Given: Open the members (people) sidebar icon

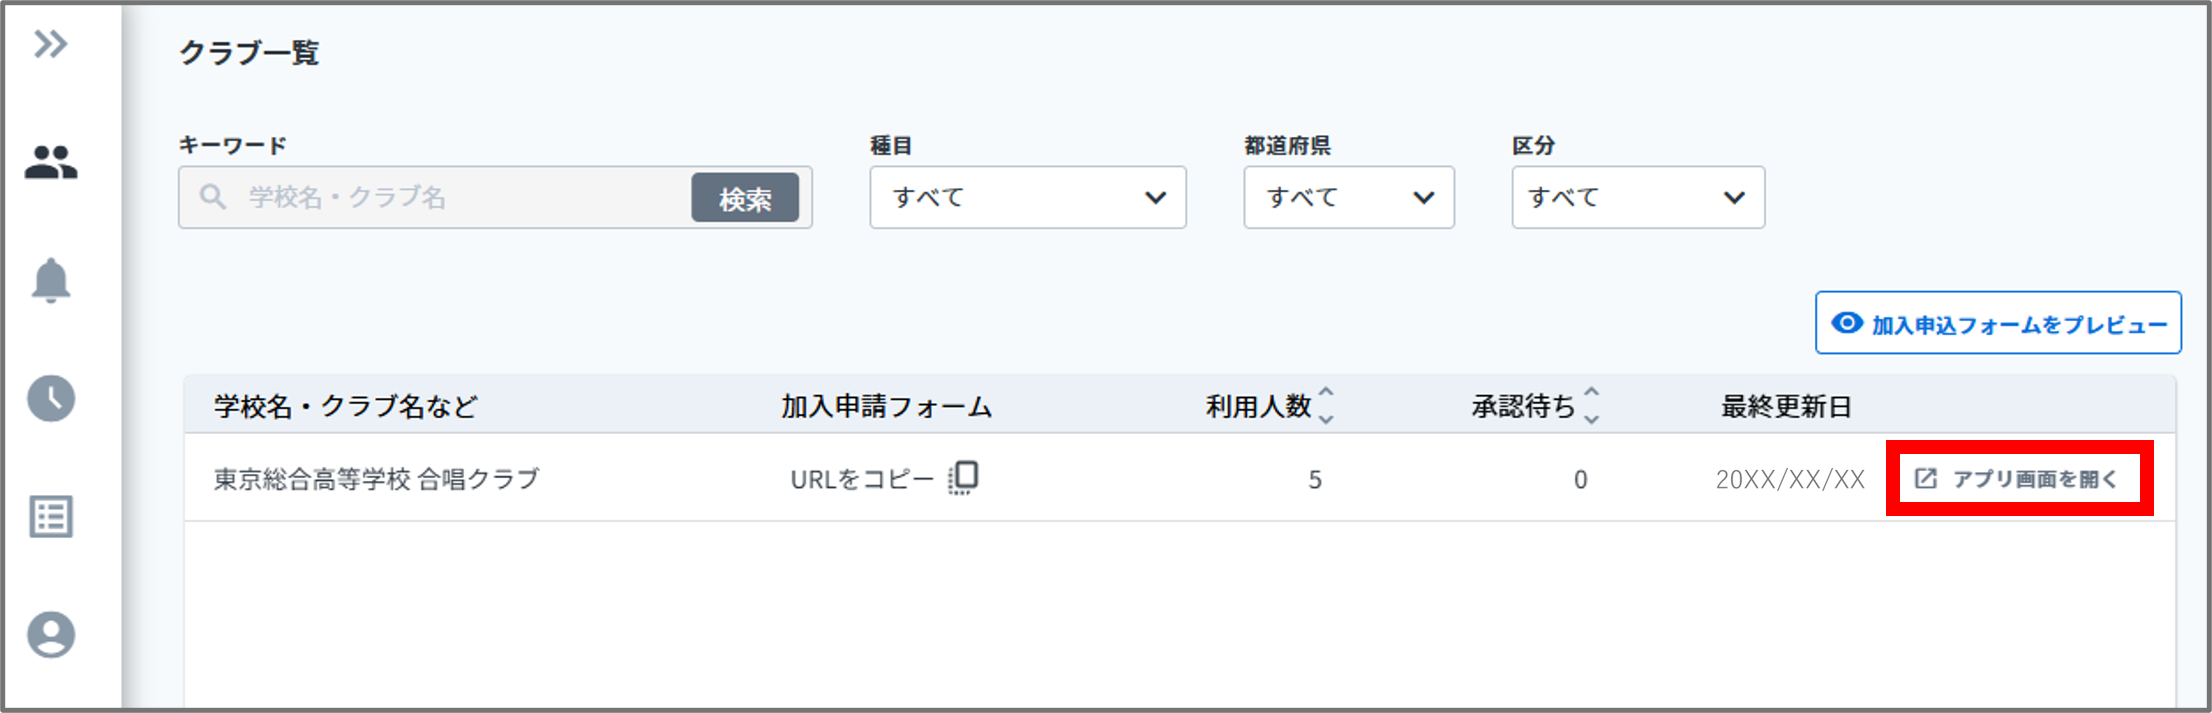Looking at the screenshot, I should click(51, 162).
